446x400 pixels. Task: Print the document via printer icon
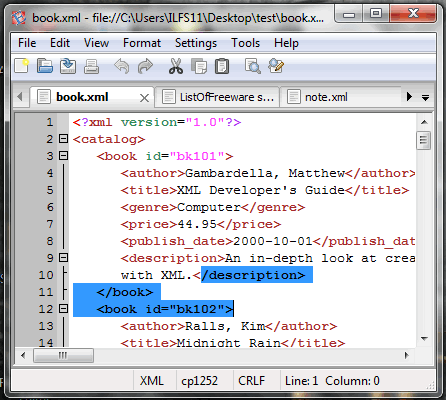tap(91, 66)
